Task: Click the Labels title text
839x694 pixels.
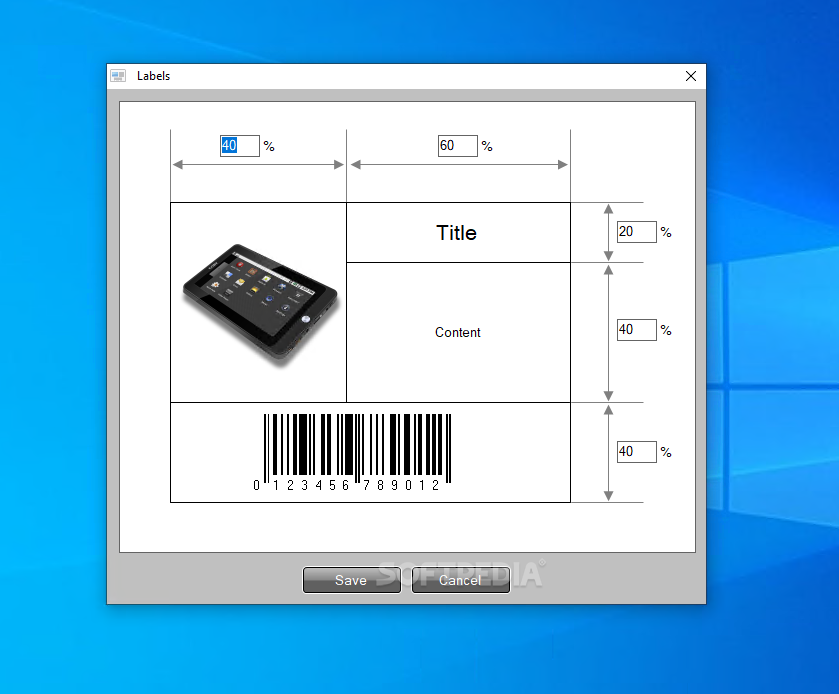Action: click(154, 76)
